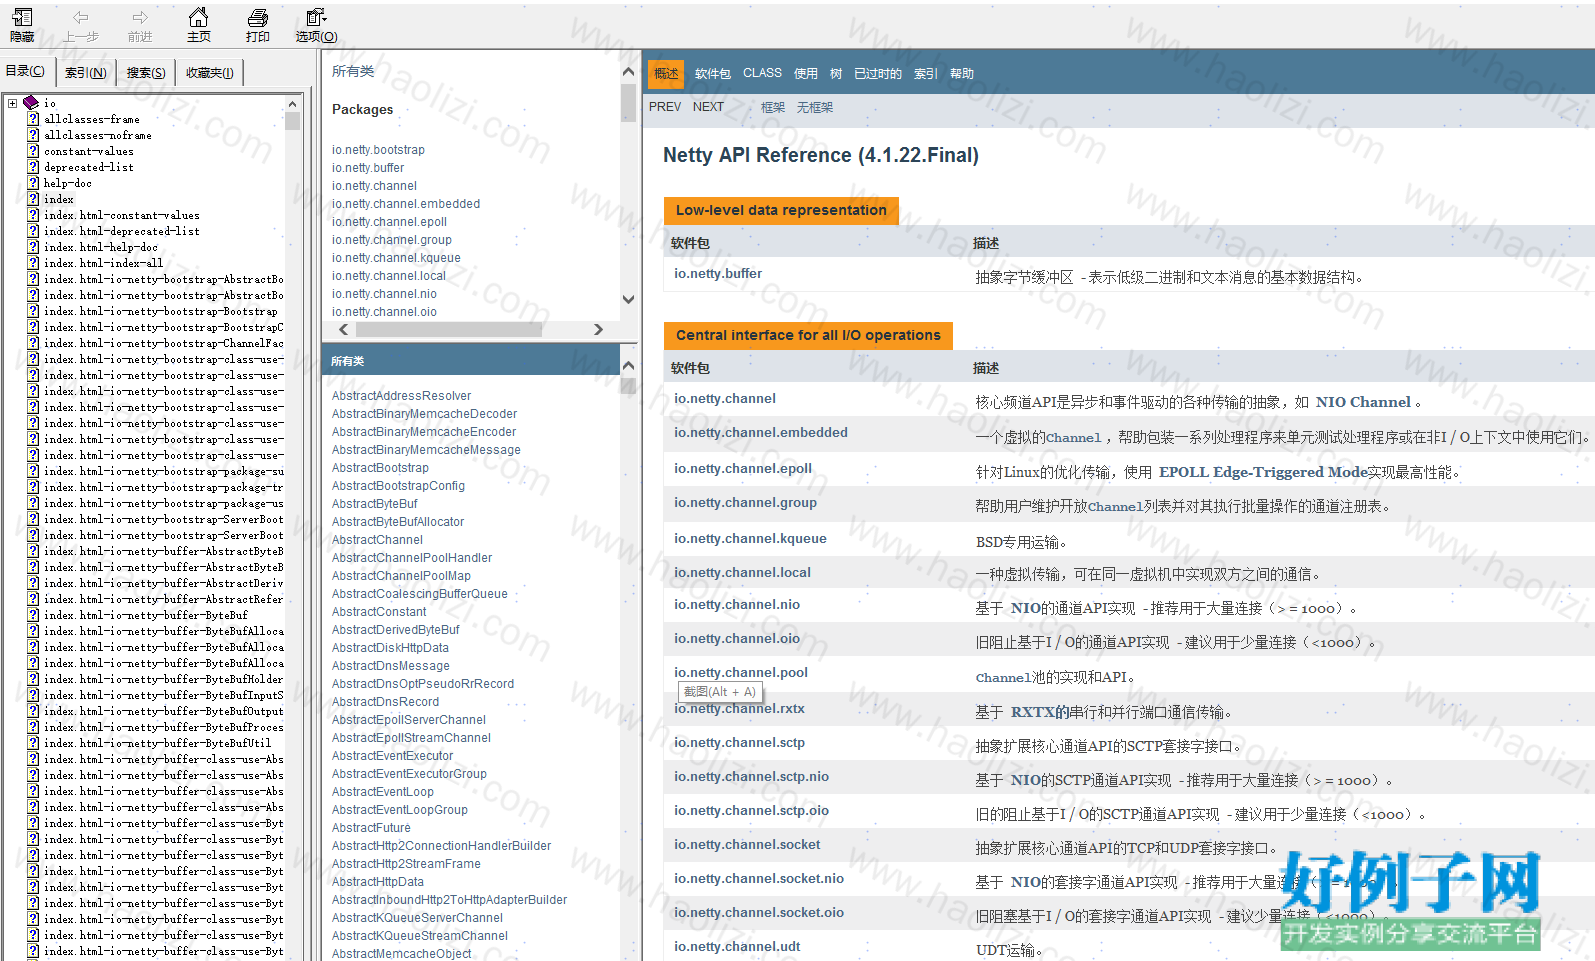Click the class list frame scroll-up arrow
This screenshot has width=1595, height=961.
point(628,364)
